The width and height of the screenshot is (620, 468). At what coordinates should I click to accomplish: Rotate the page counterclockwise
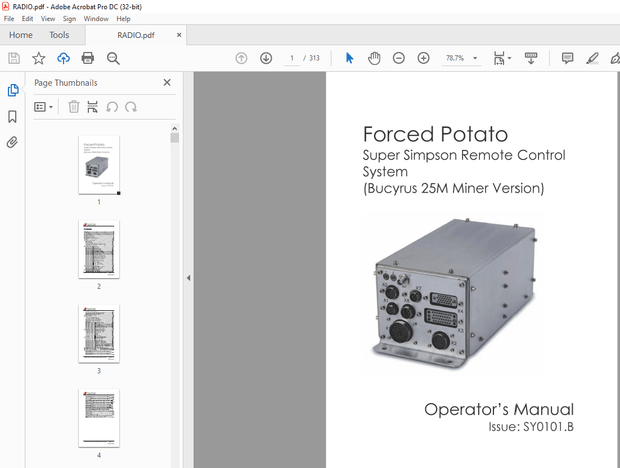point(112,107)
